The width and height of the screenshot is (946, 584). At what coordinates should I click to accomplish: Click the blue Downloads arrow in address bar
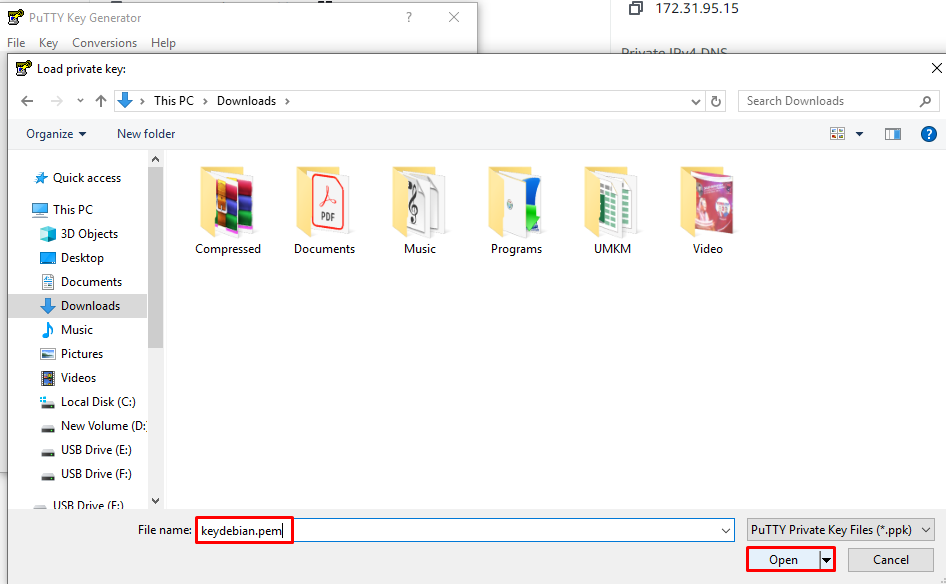125,100
